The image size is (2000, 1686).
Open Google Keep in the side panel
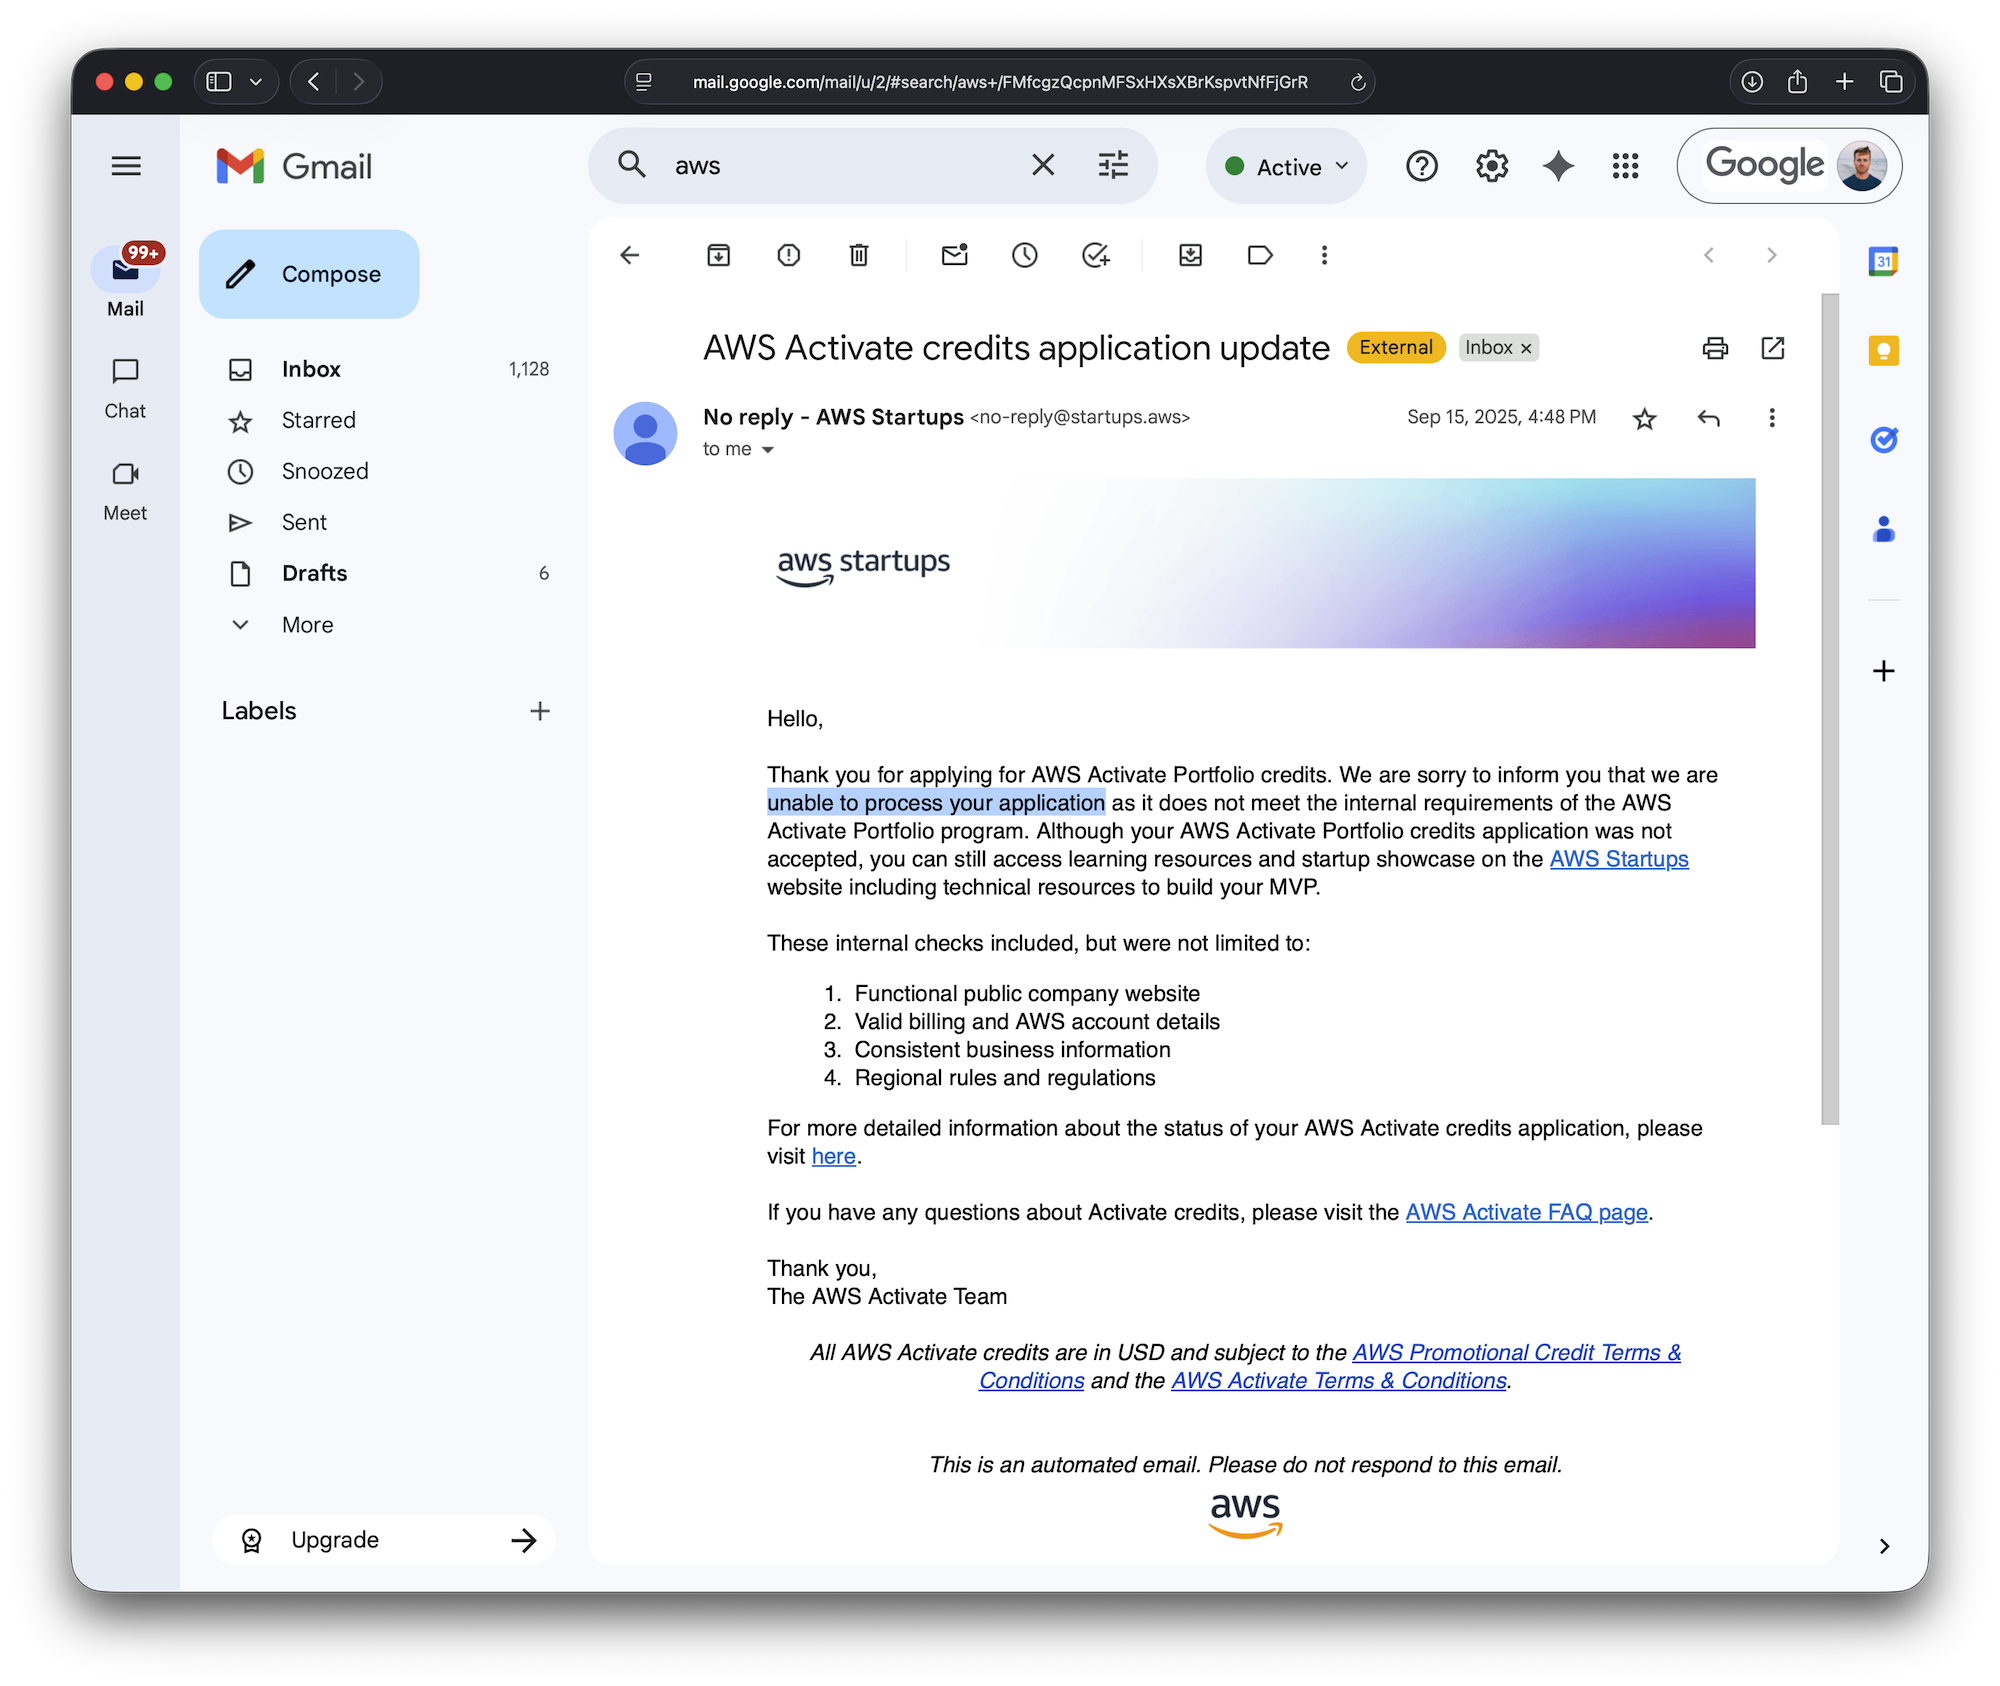[1883, 351]
